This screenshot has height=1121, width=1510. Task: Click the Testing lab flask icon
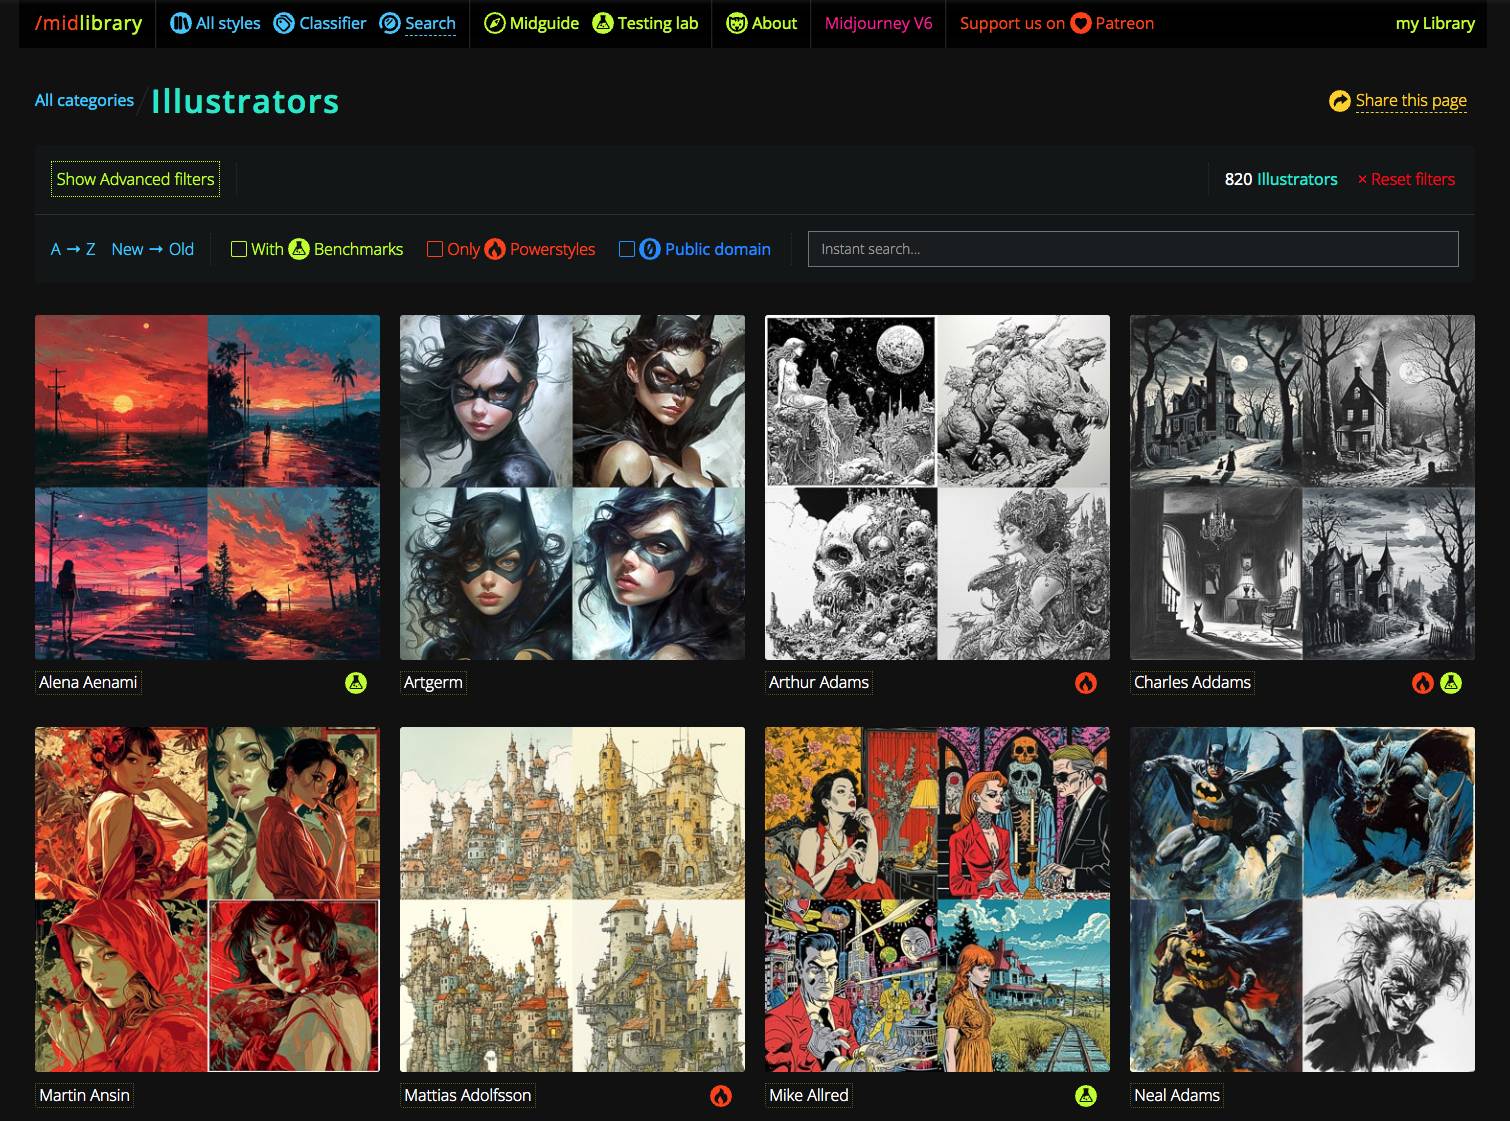point(602,23)
